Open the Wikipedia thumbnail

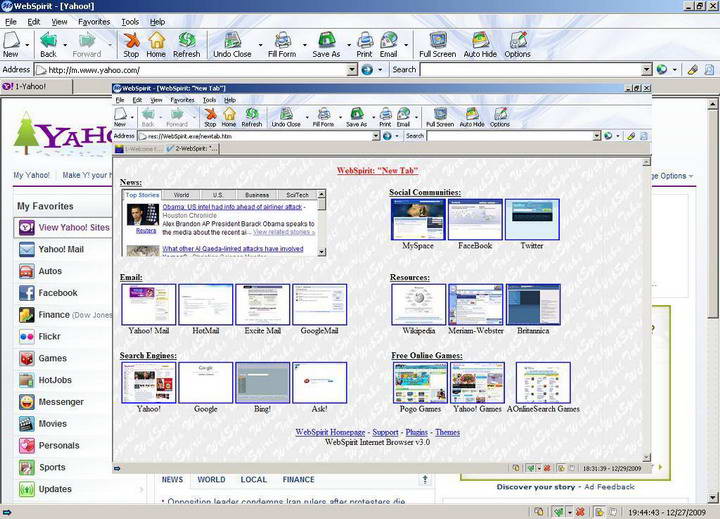tap(419, 305)
